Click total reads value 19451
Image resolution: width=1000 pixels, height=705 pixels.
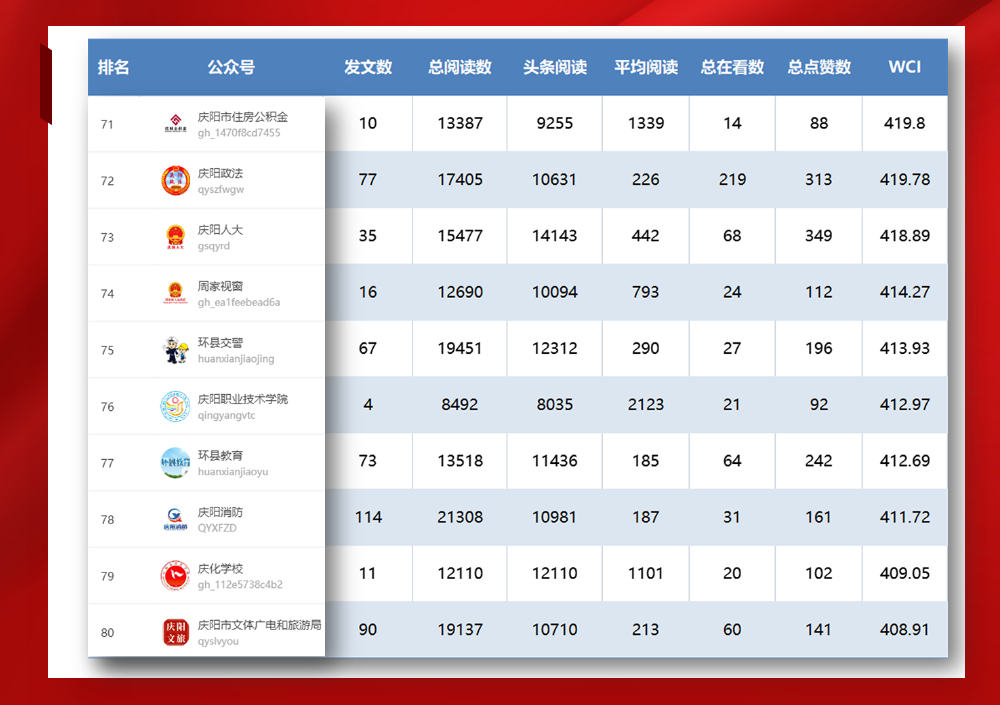coord(460,348)
